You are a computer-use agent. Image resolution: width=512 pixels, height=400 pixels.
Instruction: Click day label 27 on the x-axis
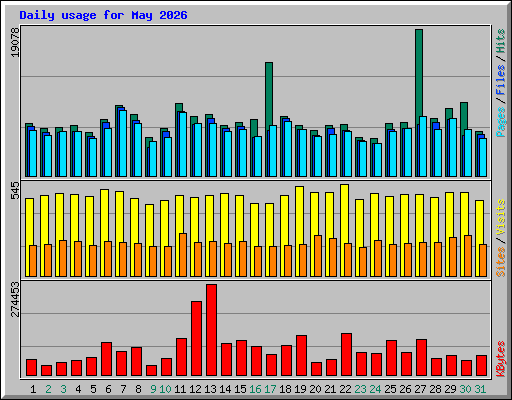point(420,389)
